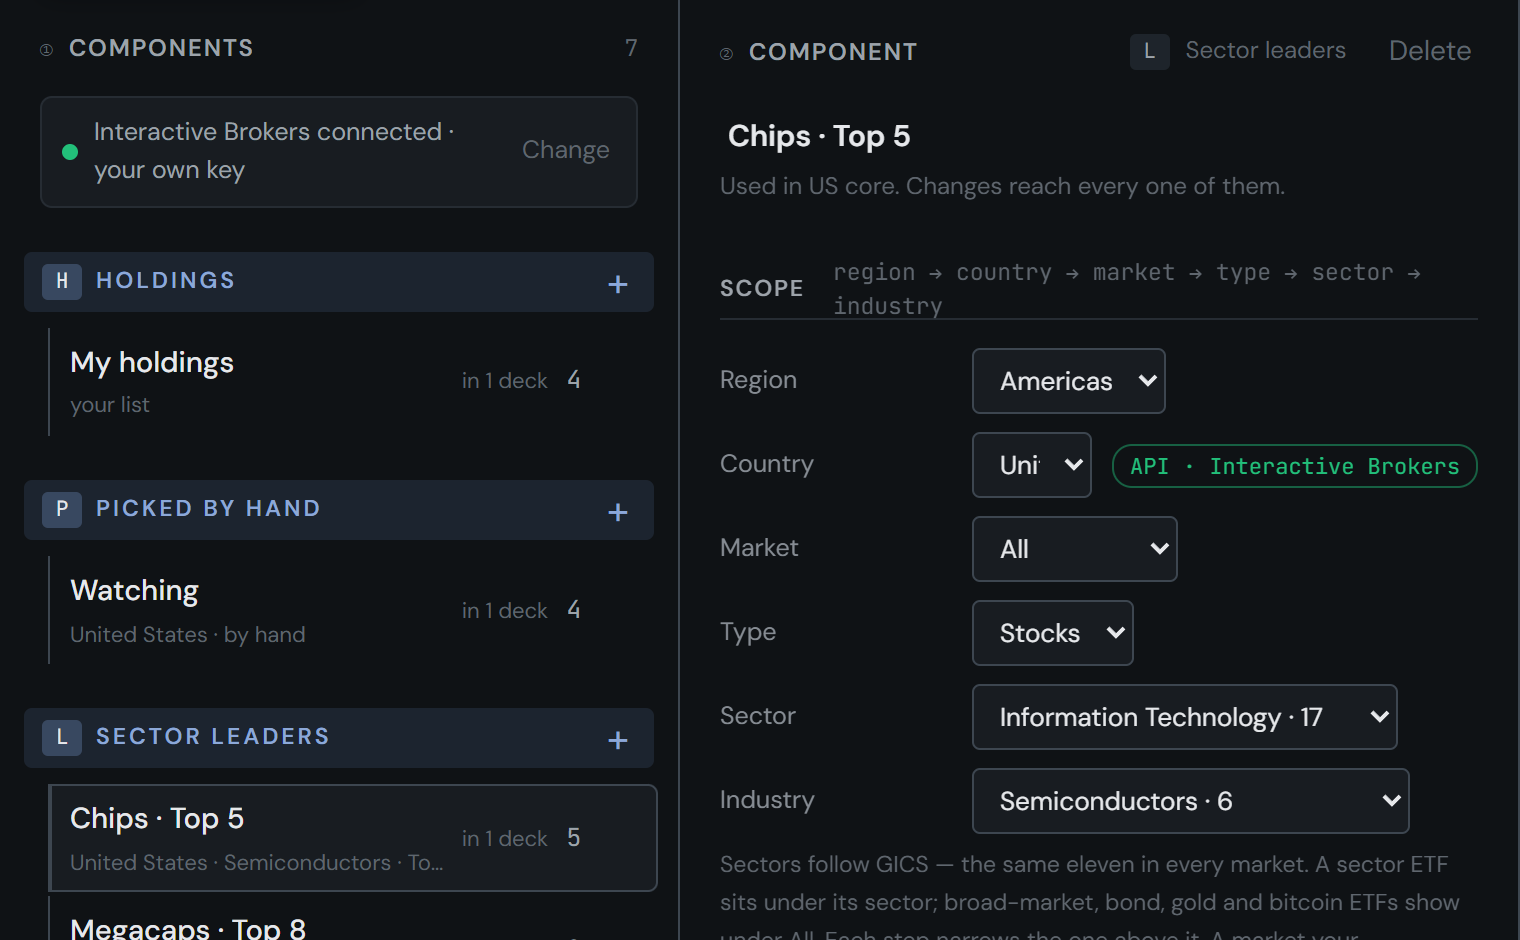Image resolution: width=1520 pixels, height=940 pixels.
Task: Click the 'your list' subtitle under My holdings
Action: click(110, 405)
